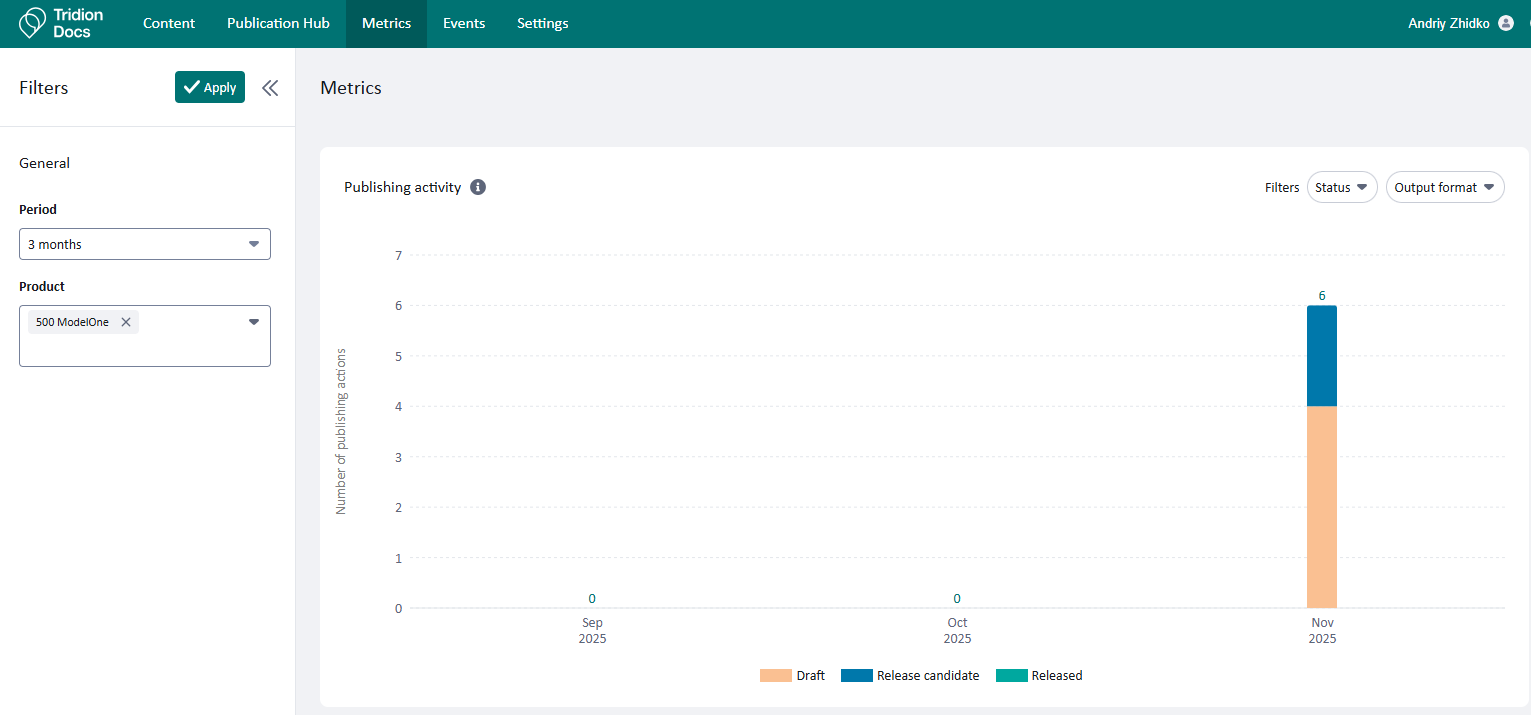This screenshot has width=1531, height=715.
Task: Expand the Product dropdown arrow
Action: click(x=253, y=322)
